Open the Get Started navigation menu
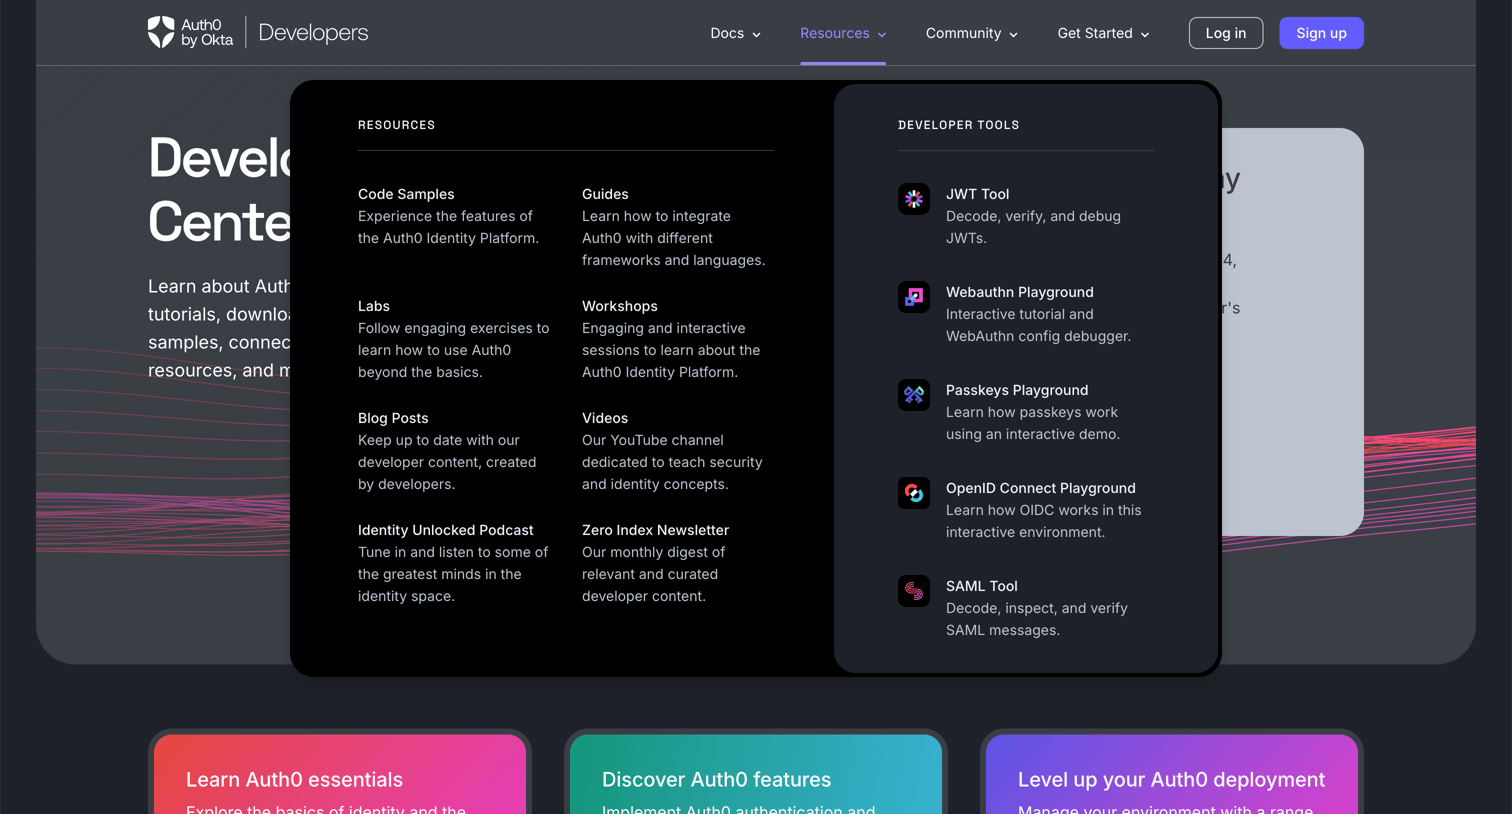 tap(1104, 33)
